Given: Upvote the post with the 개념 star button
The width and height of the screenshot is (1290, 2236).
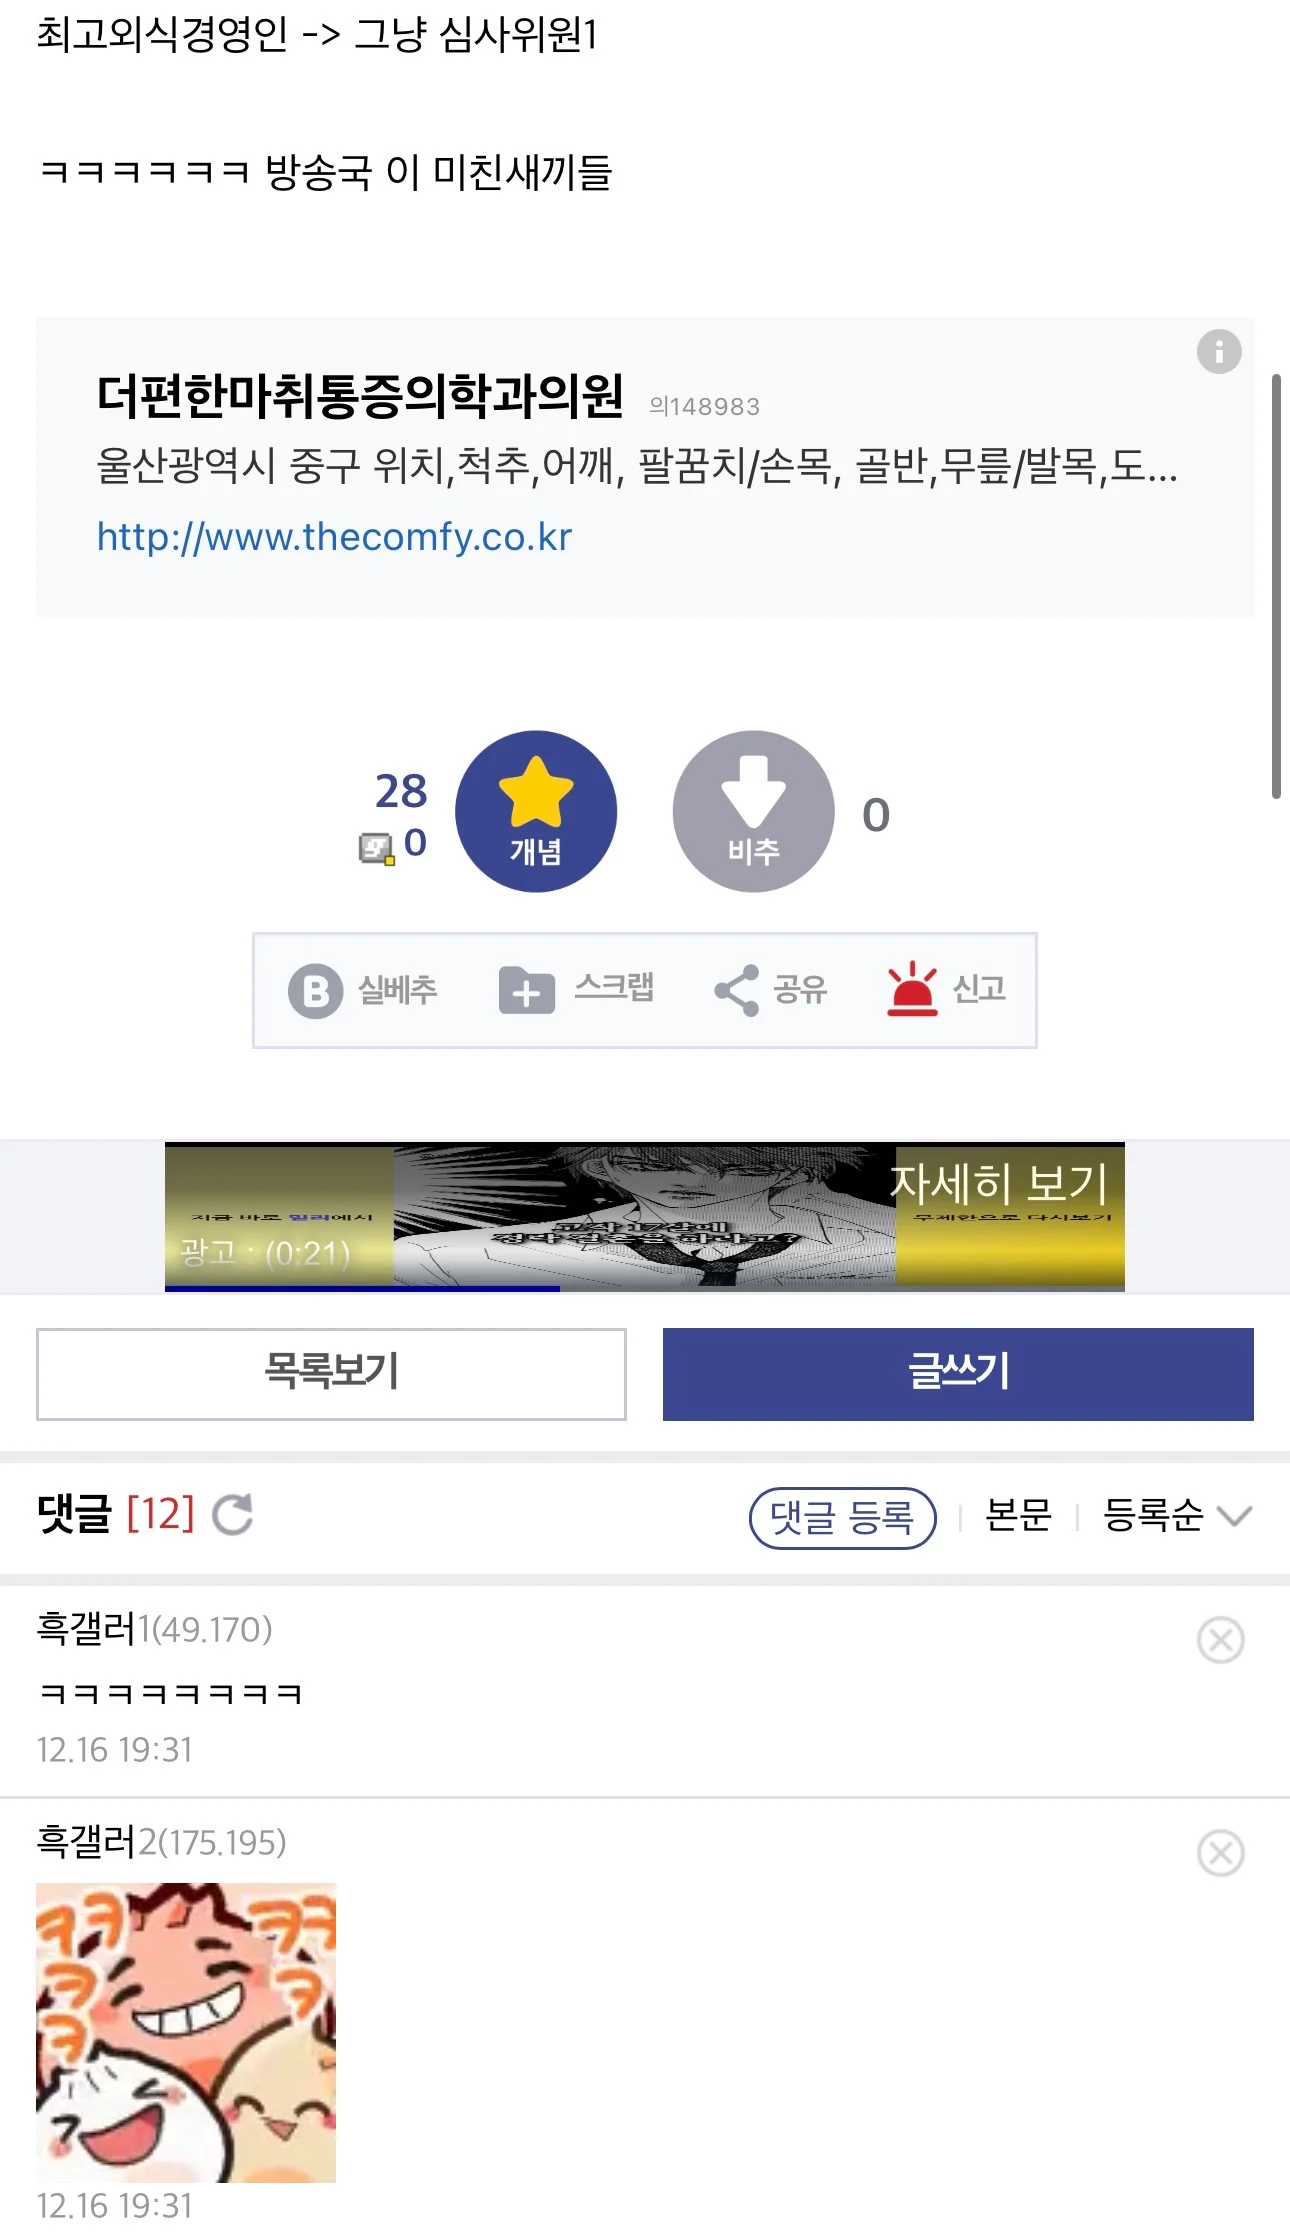Looking at the screenshot, I should click(x=536, y=811).
